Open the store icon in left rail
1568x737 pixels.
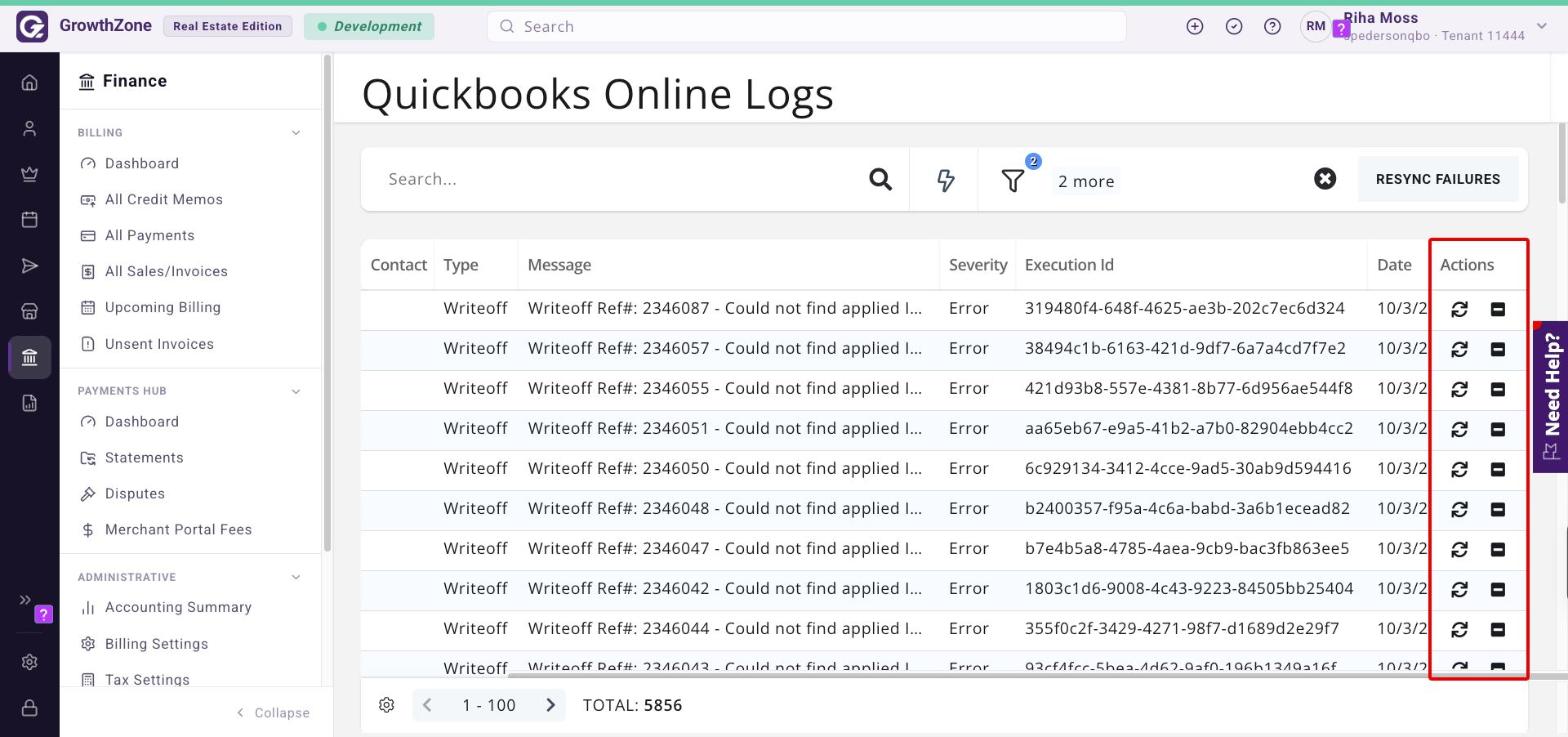pos(29,311)
